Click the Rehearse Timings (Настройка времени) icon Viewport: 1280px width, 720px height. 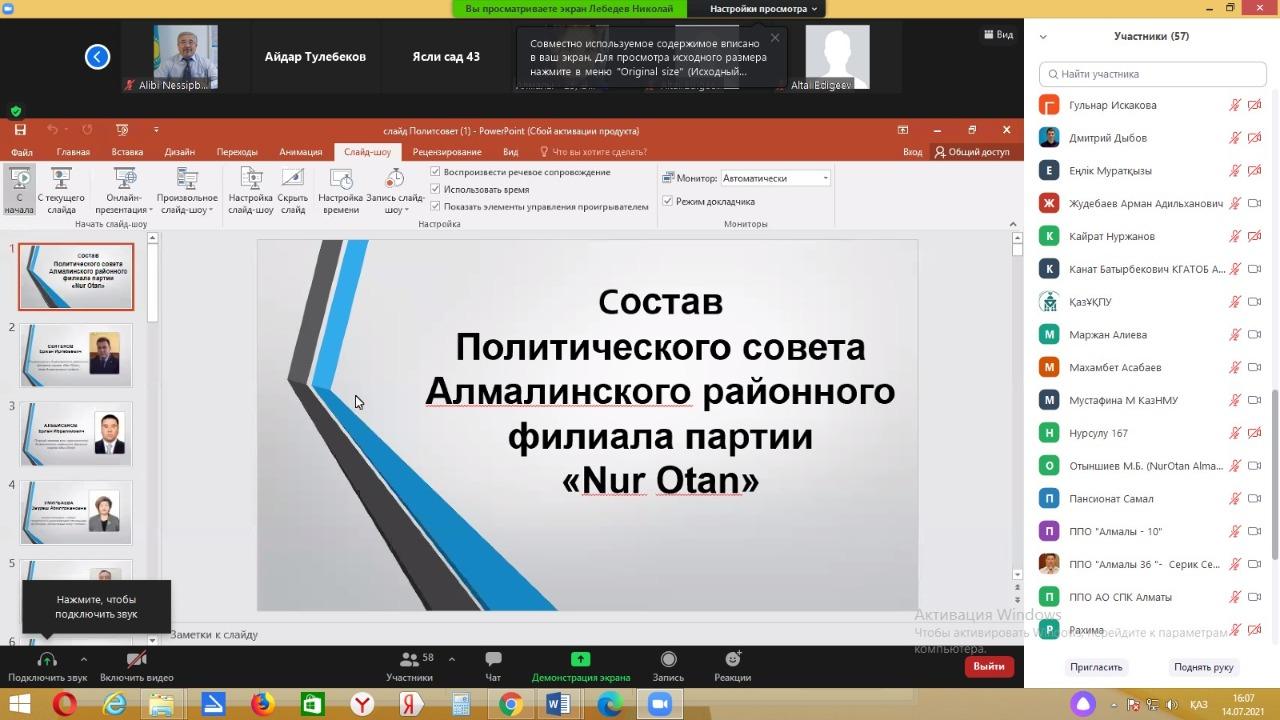[341, 179]
